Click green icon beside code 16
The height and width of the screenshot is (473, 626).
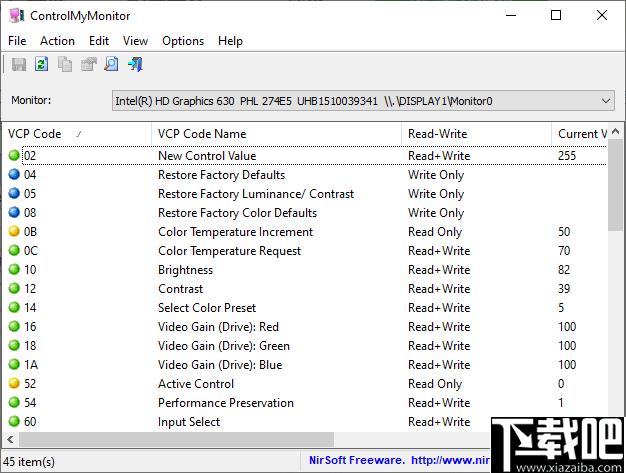[x=14, y=326]
